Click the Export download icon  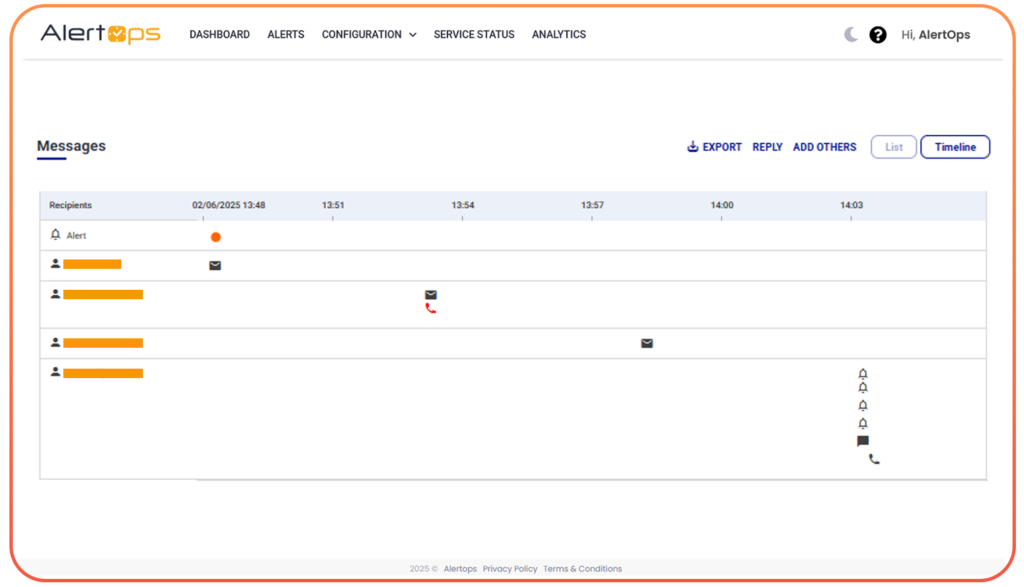tap(692, 146)
